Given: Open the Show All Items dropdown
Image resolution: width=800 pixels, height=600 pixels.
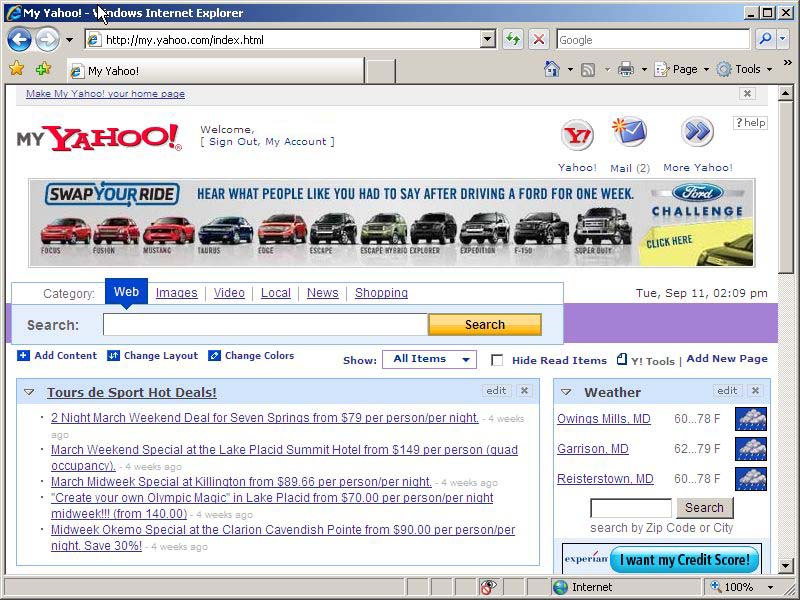Looking at the screenshot, I should (430, 359).
